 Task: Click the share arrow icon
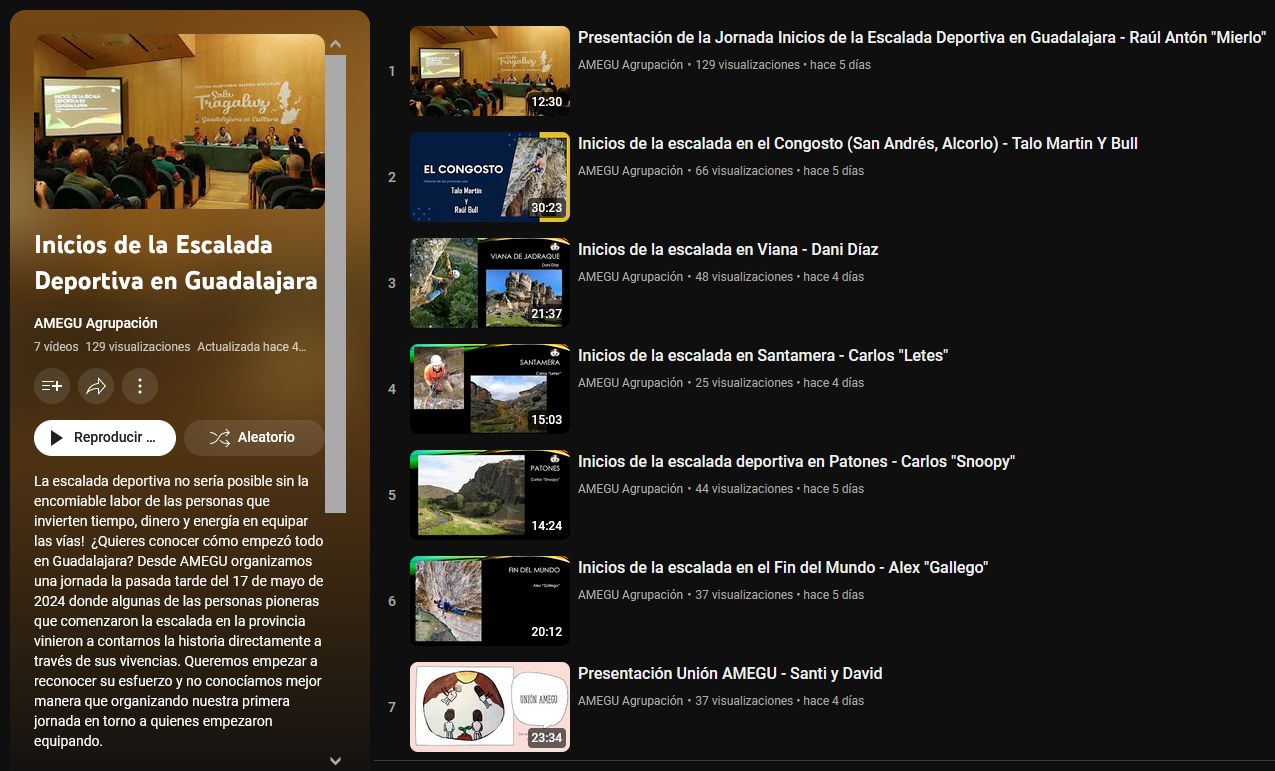click(x=96, y=386)
